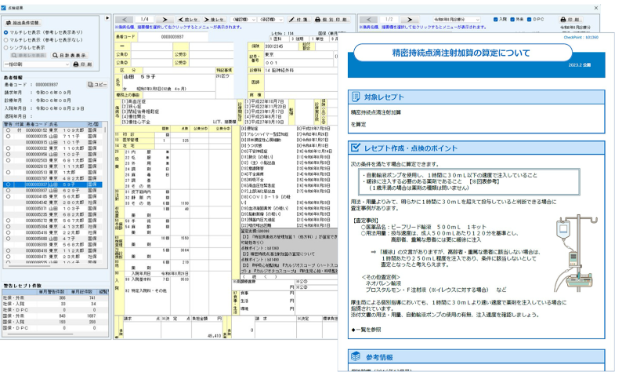Click the 後レセ next receipt button

pos(214,19)
